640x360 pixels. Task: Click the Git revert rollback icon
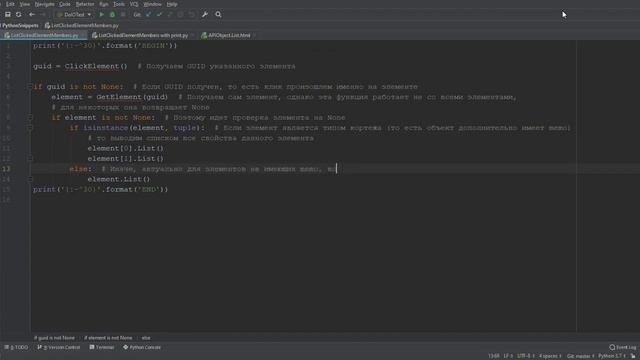[x=191, y=14]
